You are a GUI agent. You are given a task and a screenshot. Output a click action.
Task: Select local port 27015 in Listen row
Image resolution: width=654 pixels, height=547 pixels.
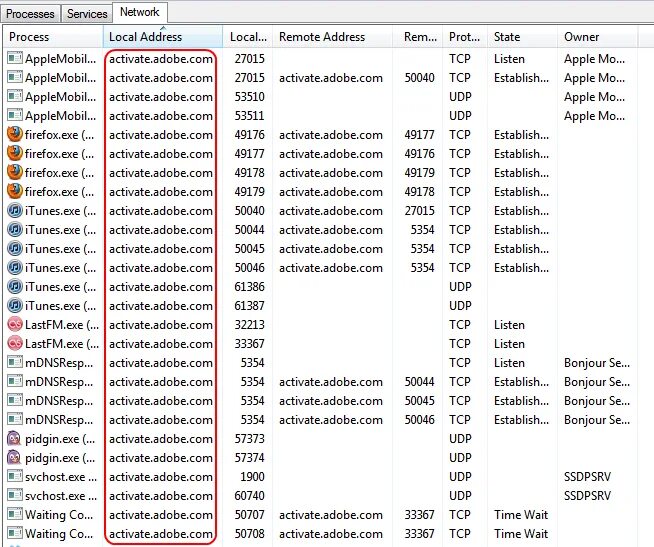point(249,58)
